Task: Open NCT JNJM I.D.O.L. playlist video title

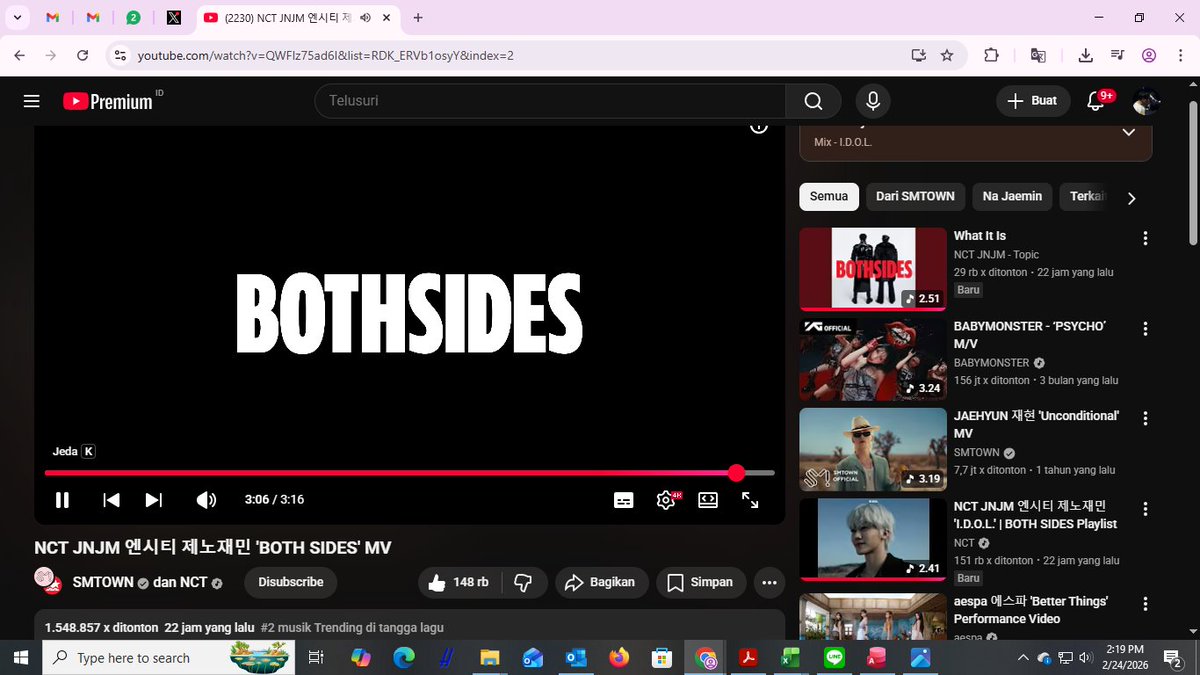Action: point(1035,514)
